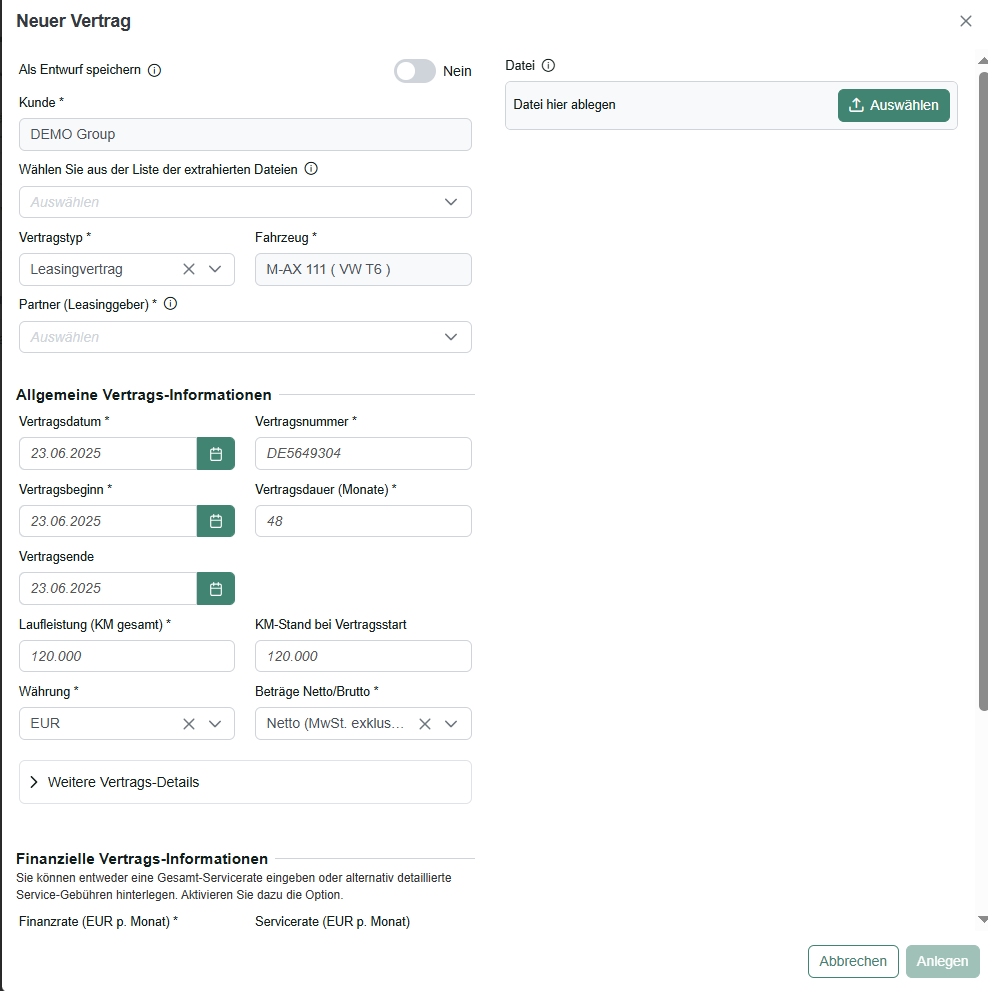
Task: Show info icon next to Datei
Action: click(x=549, y=66)
